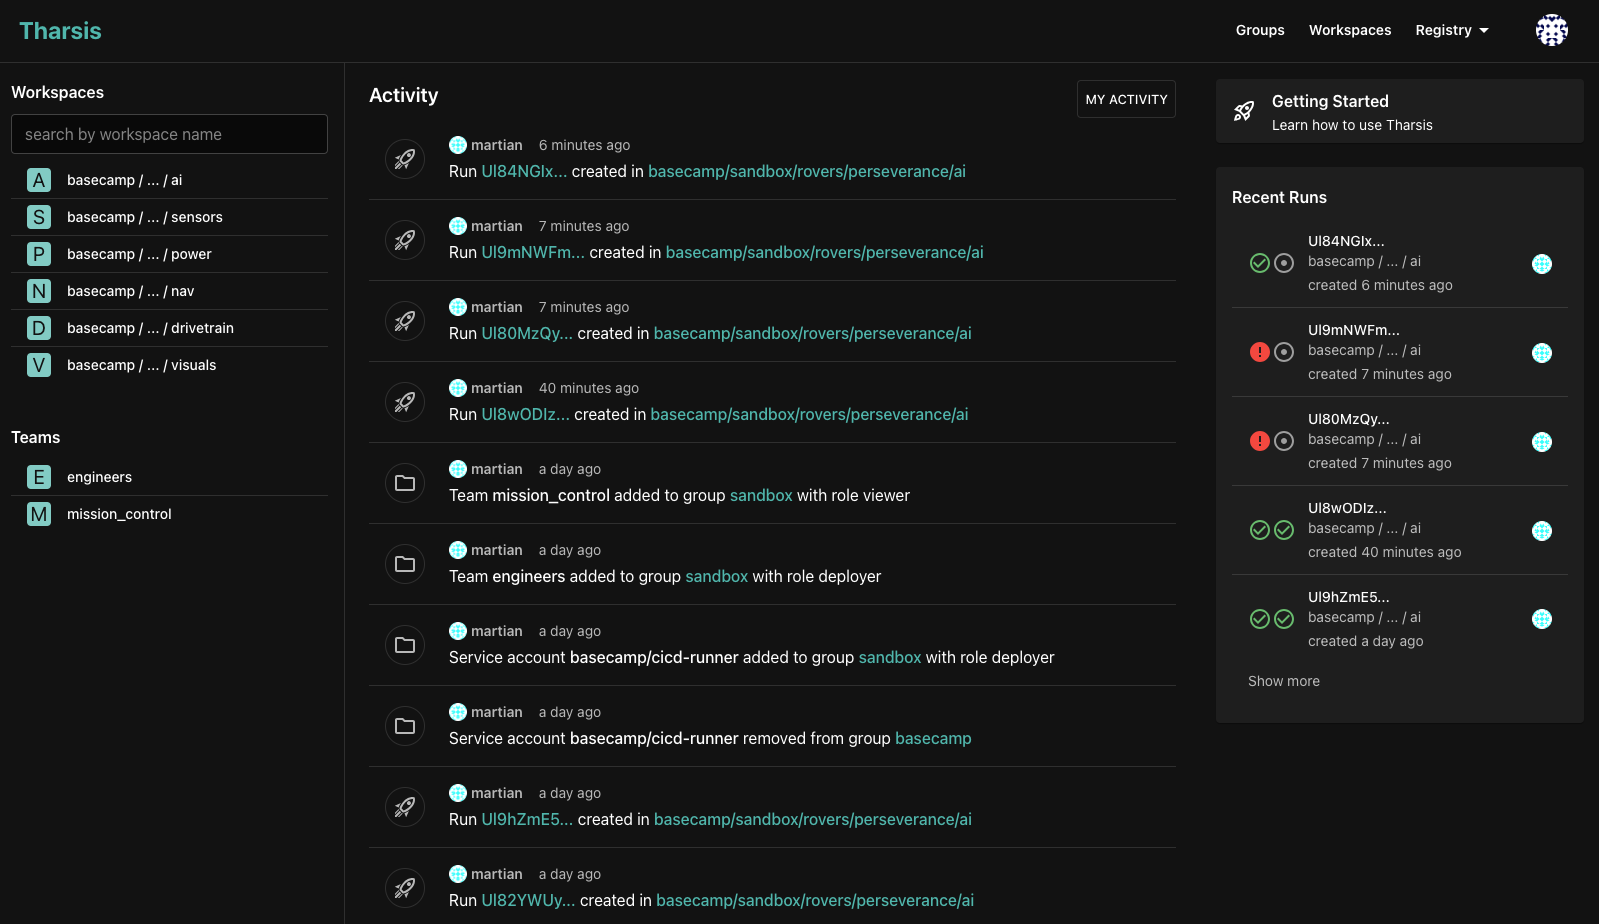Screen dimensions: 1599x924
Task: Click rocket icon for run UI8wODIz activity
Action: pyautogui.click(x=405, y=402)
